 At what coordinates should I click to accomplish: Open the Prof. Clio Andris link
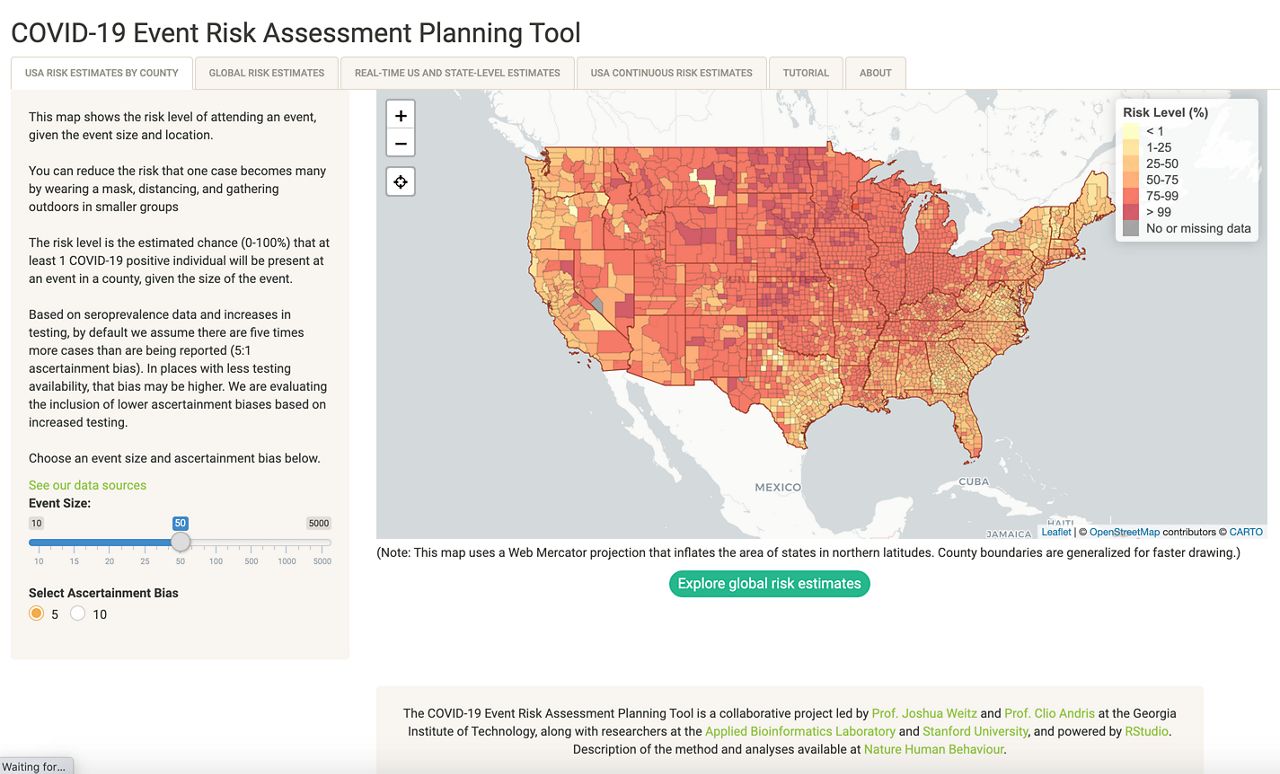pyautogui.click(x=1049, y=713)
